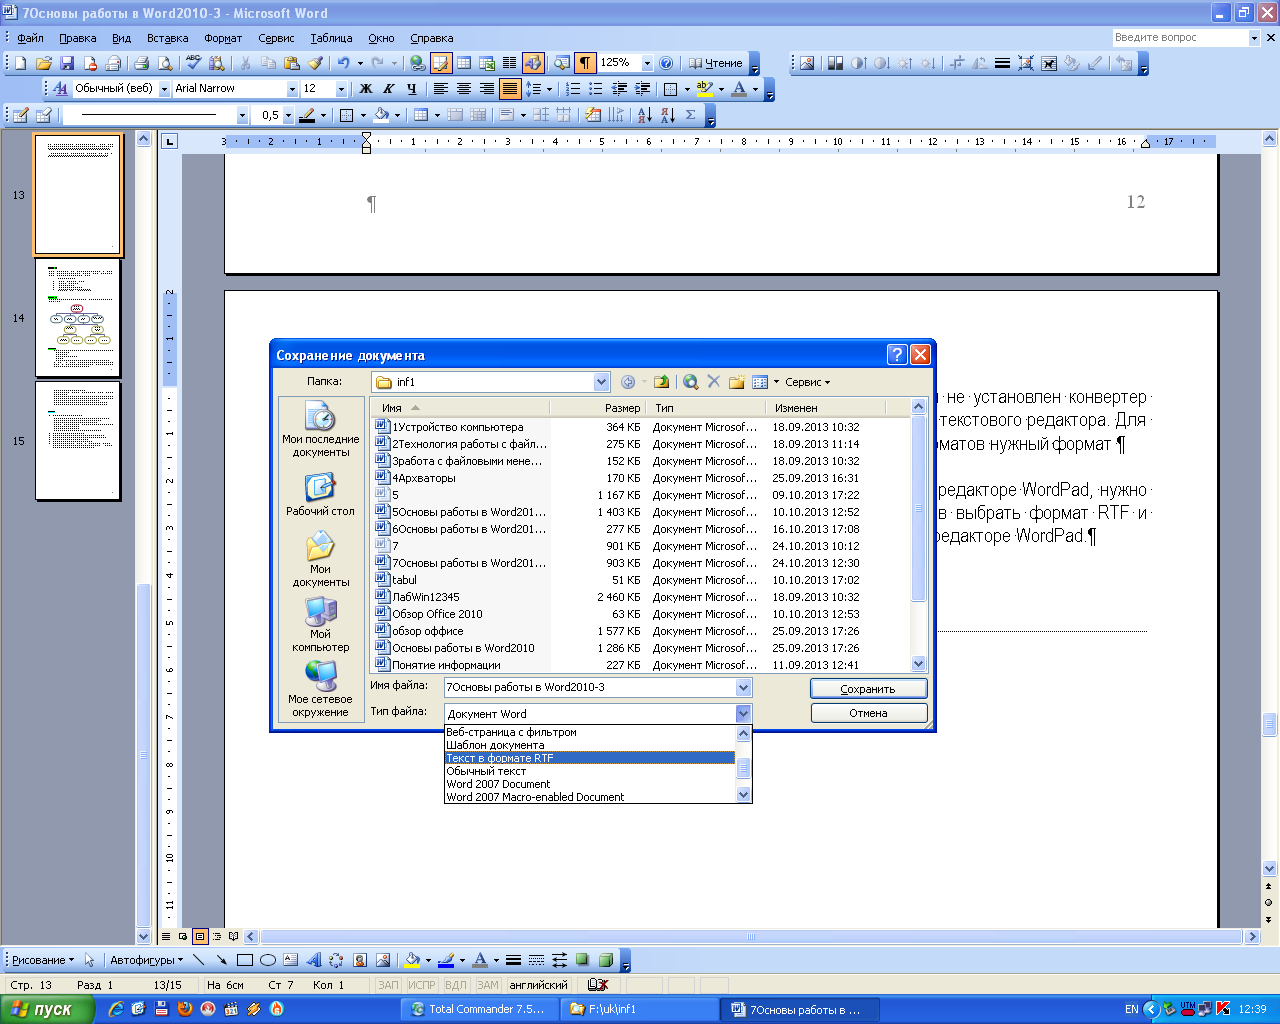Open the Рисование drawing menu button
This screenshot has width=1280, height=1024.
(42, 960)
